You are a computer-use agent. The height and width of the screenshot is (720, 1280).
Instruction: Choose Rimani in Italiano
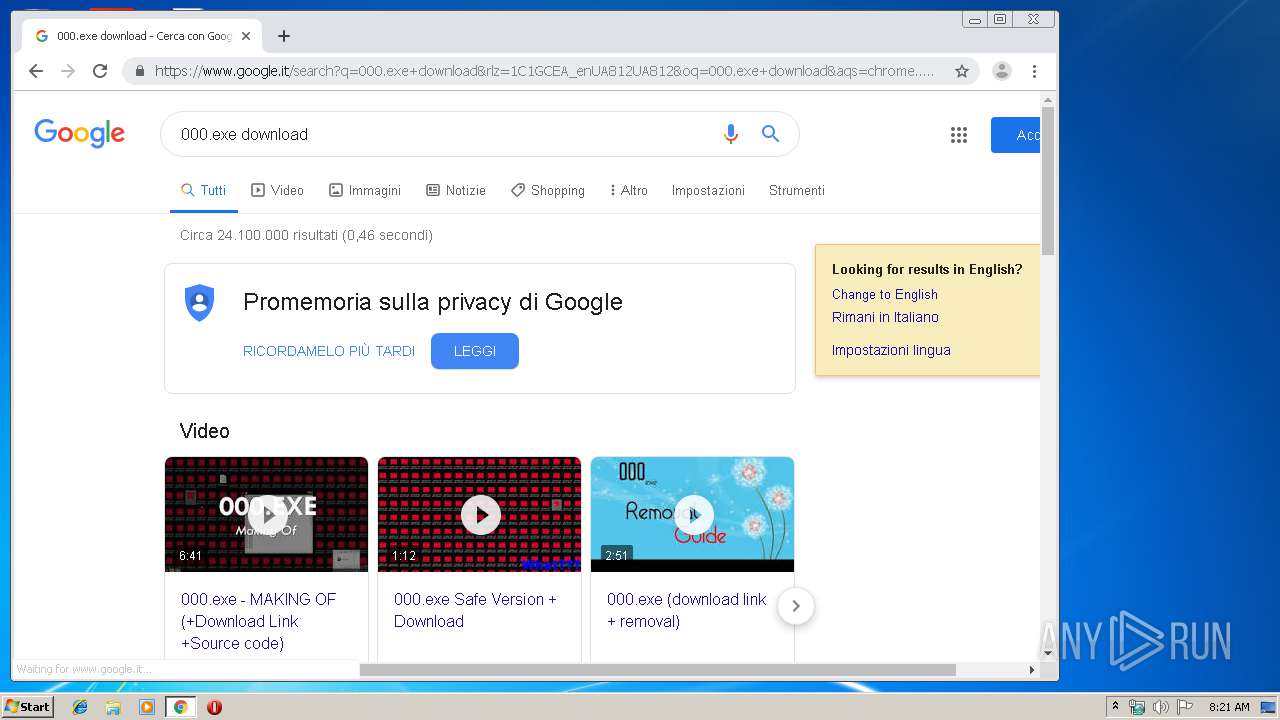click(885, 317)
